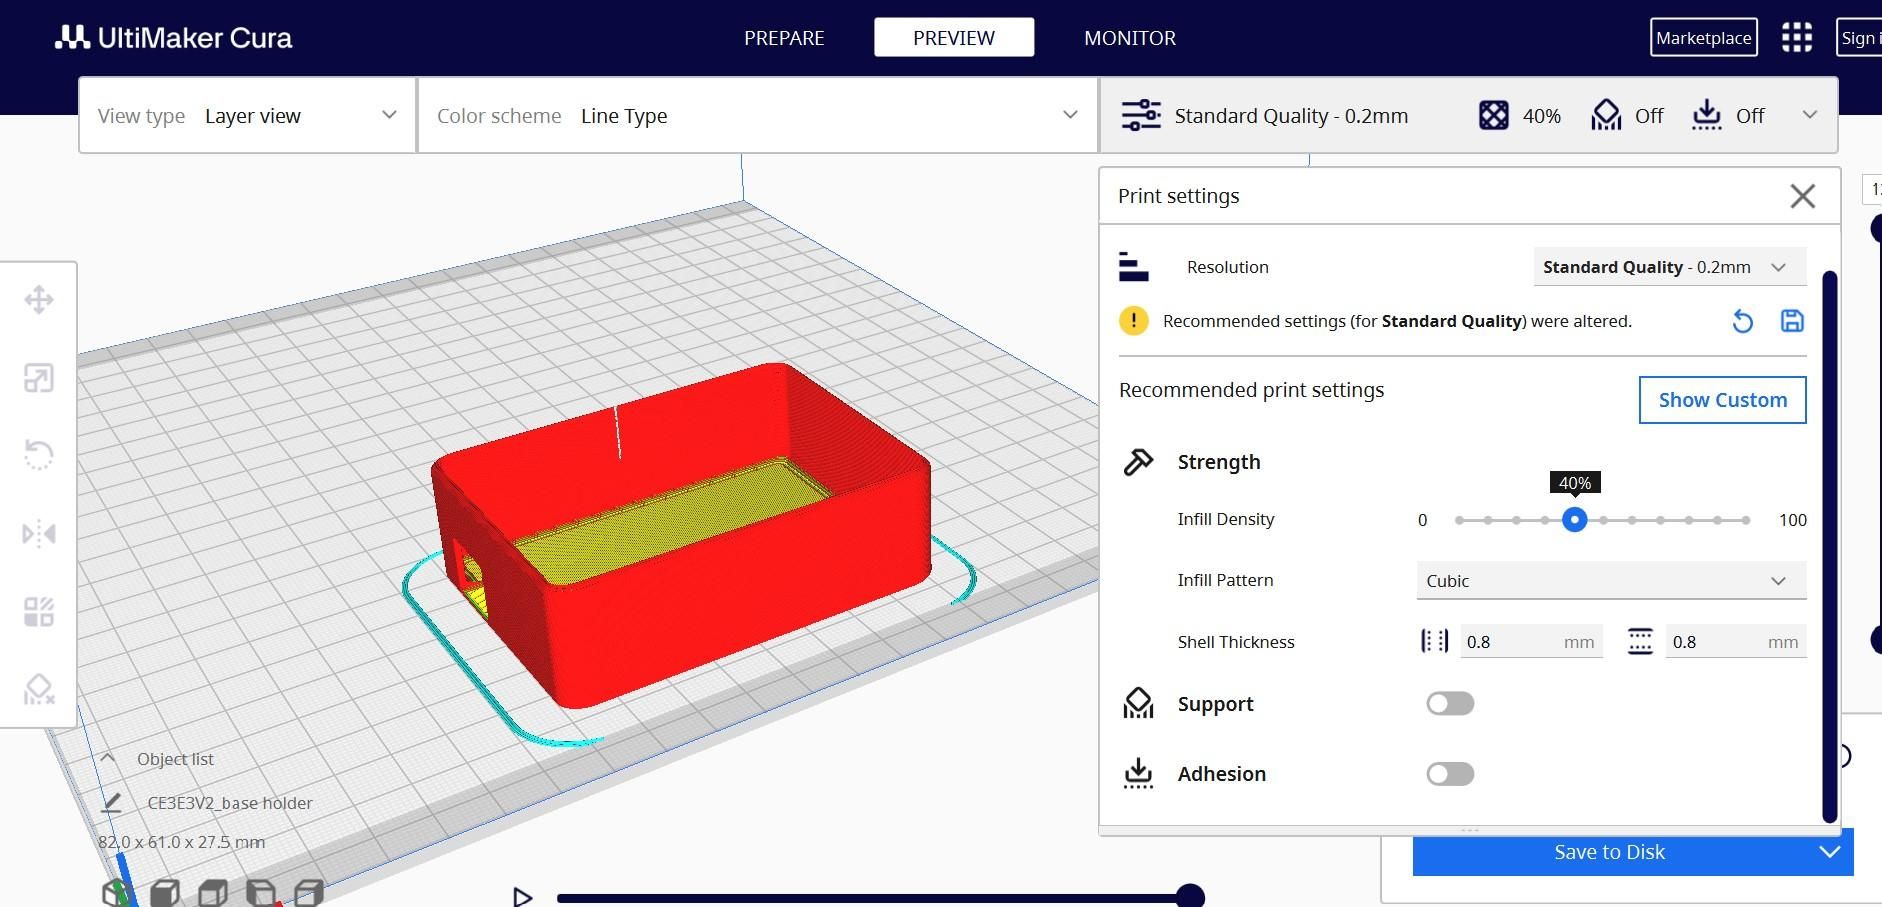Toggle Support generation off

click(x=1450, y=703)
